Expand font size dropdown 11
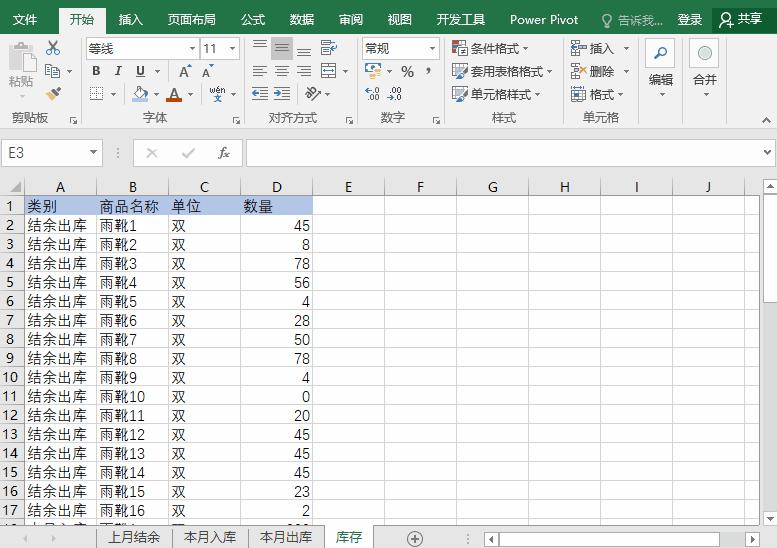The height and width of the screenshot is (548, 777). pyautogui.click(x=232, y=49)
